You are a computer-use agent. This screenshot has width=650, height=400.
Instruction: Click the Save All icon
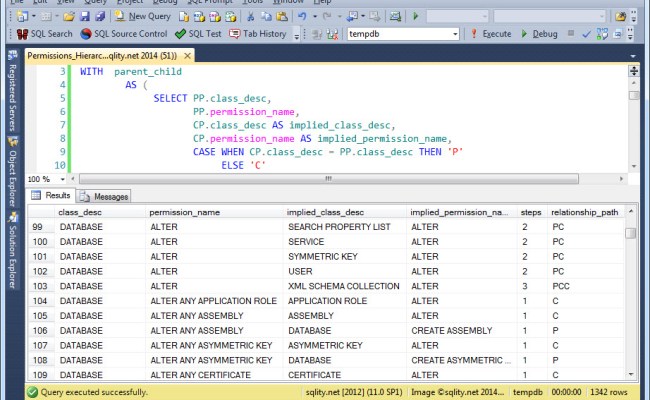(x=100, y=17)
